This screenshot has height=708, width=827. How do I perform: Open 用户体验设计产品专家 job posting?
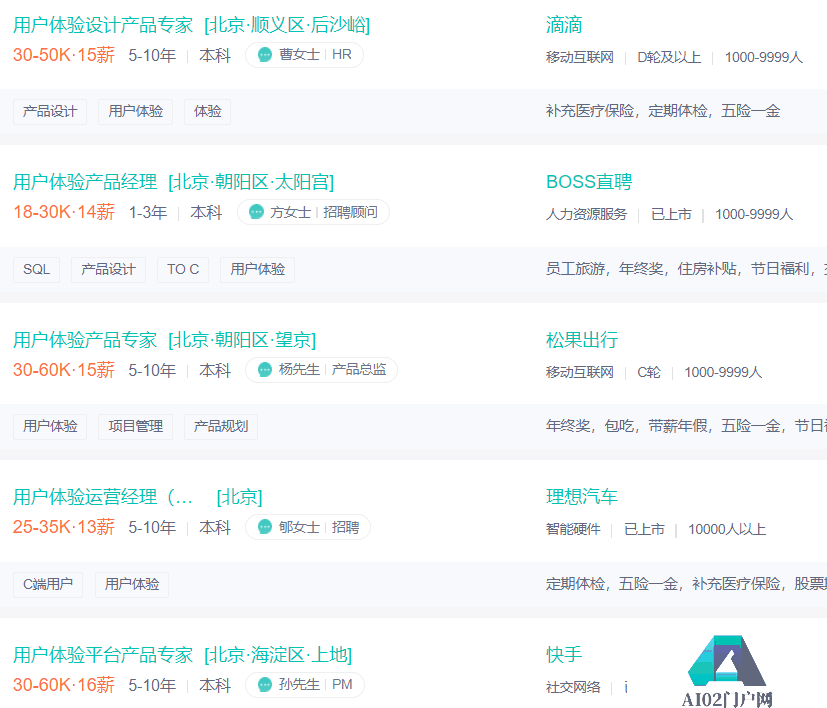102,25
